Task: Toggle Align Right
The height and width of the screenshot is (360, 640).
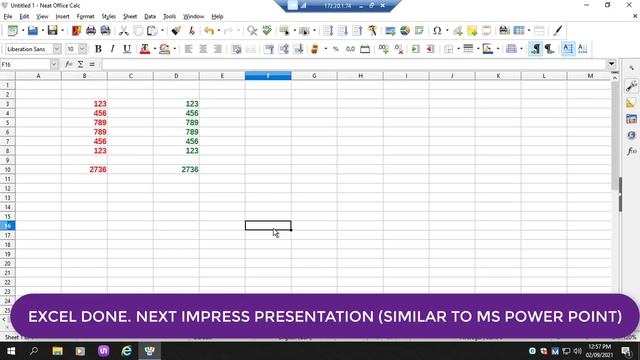Action: coord(218,49)
